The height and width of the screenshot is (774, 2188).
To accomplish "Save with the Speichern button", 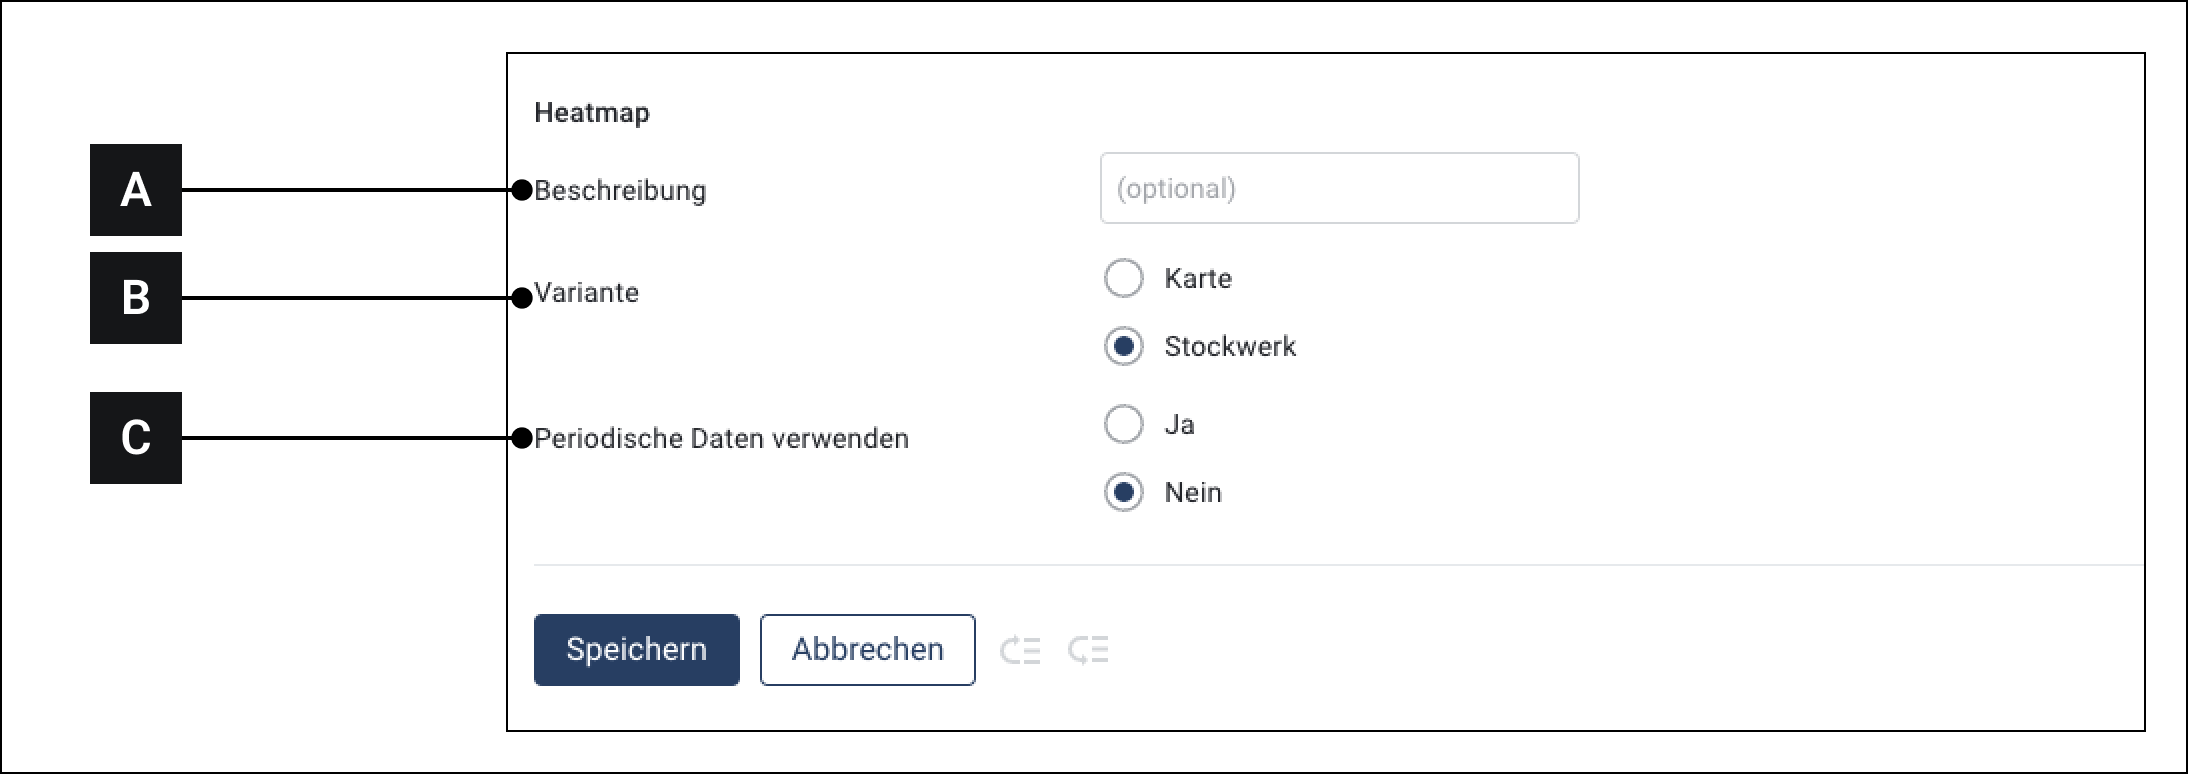I will tap(636, 650).
